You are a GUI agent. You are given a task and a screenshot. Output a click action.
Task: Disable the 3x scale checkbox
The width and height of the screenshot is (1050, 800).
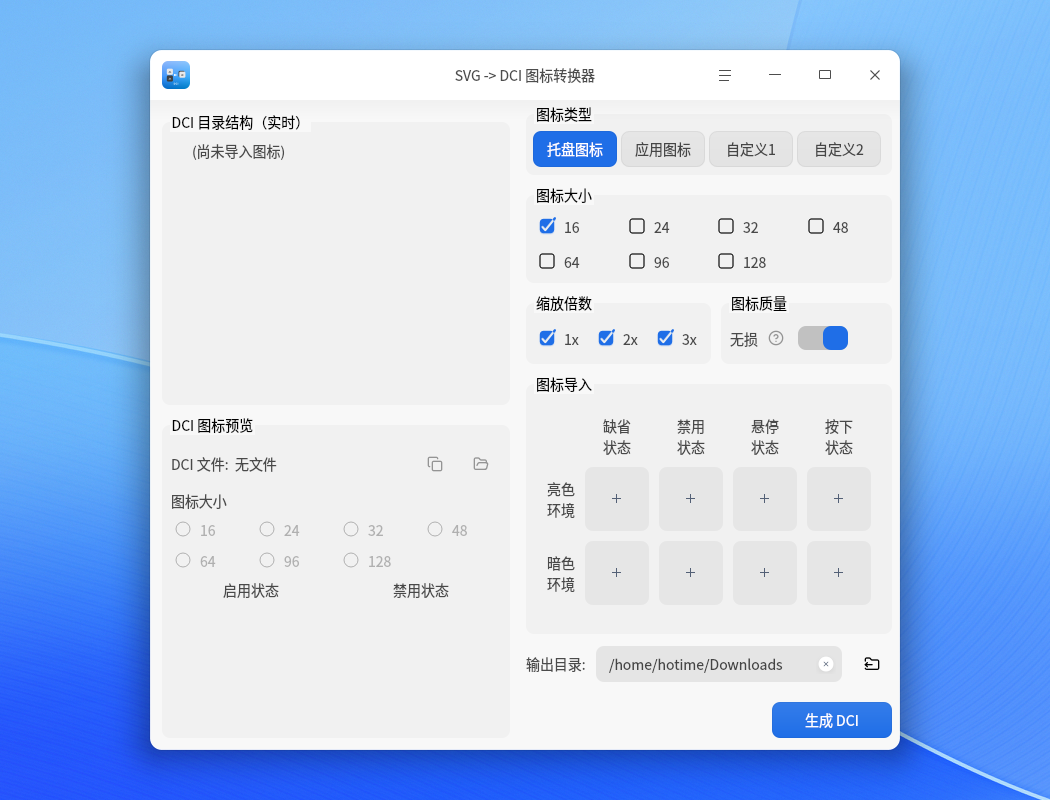point(665,338)
